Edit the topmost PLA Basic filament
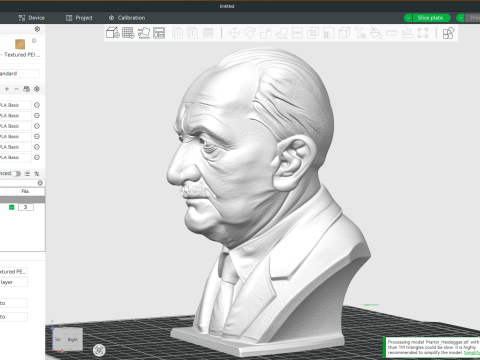The height and width of the screenshot is (360, 480). pyautogui.click(x=37, y=105)
